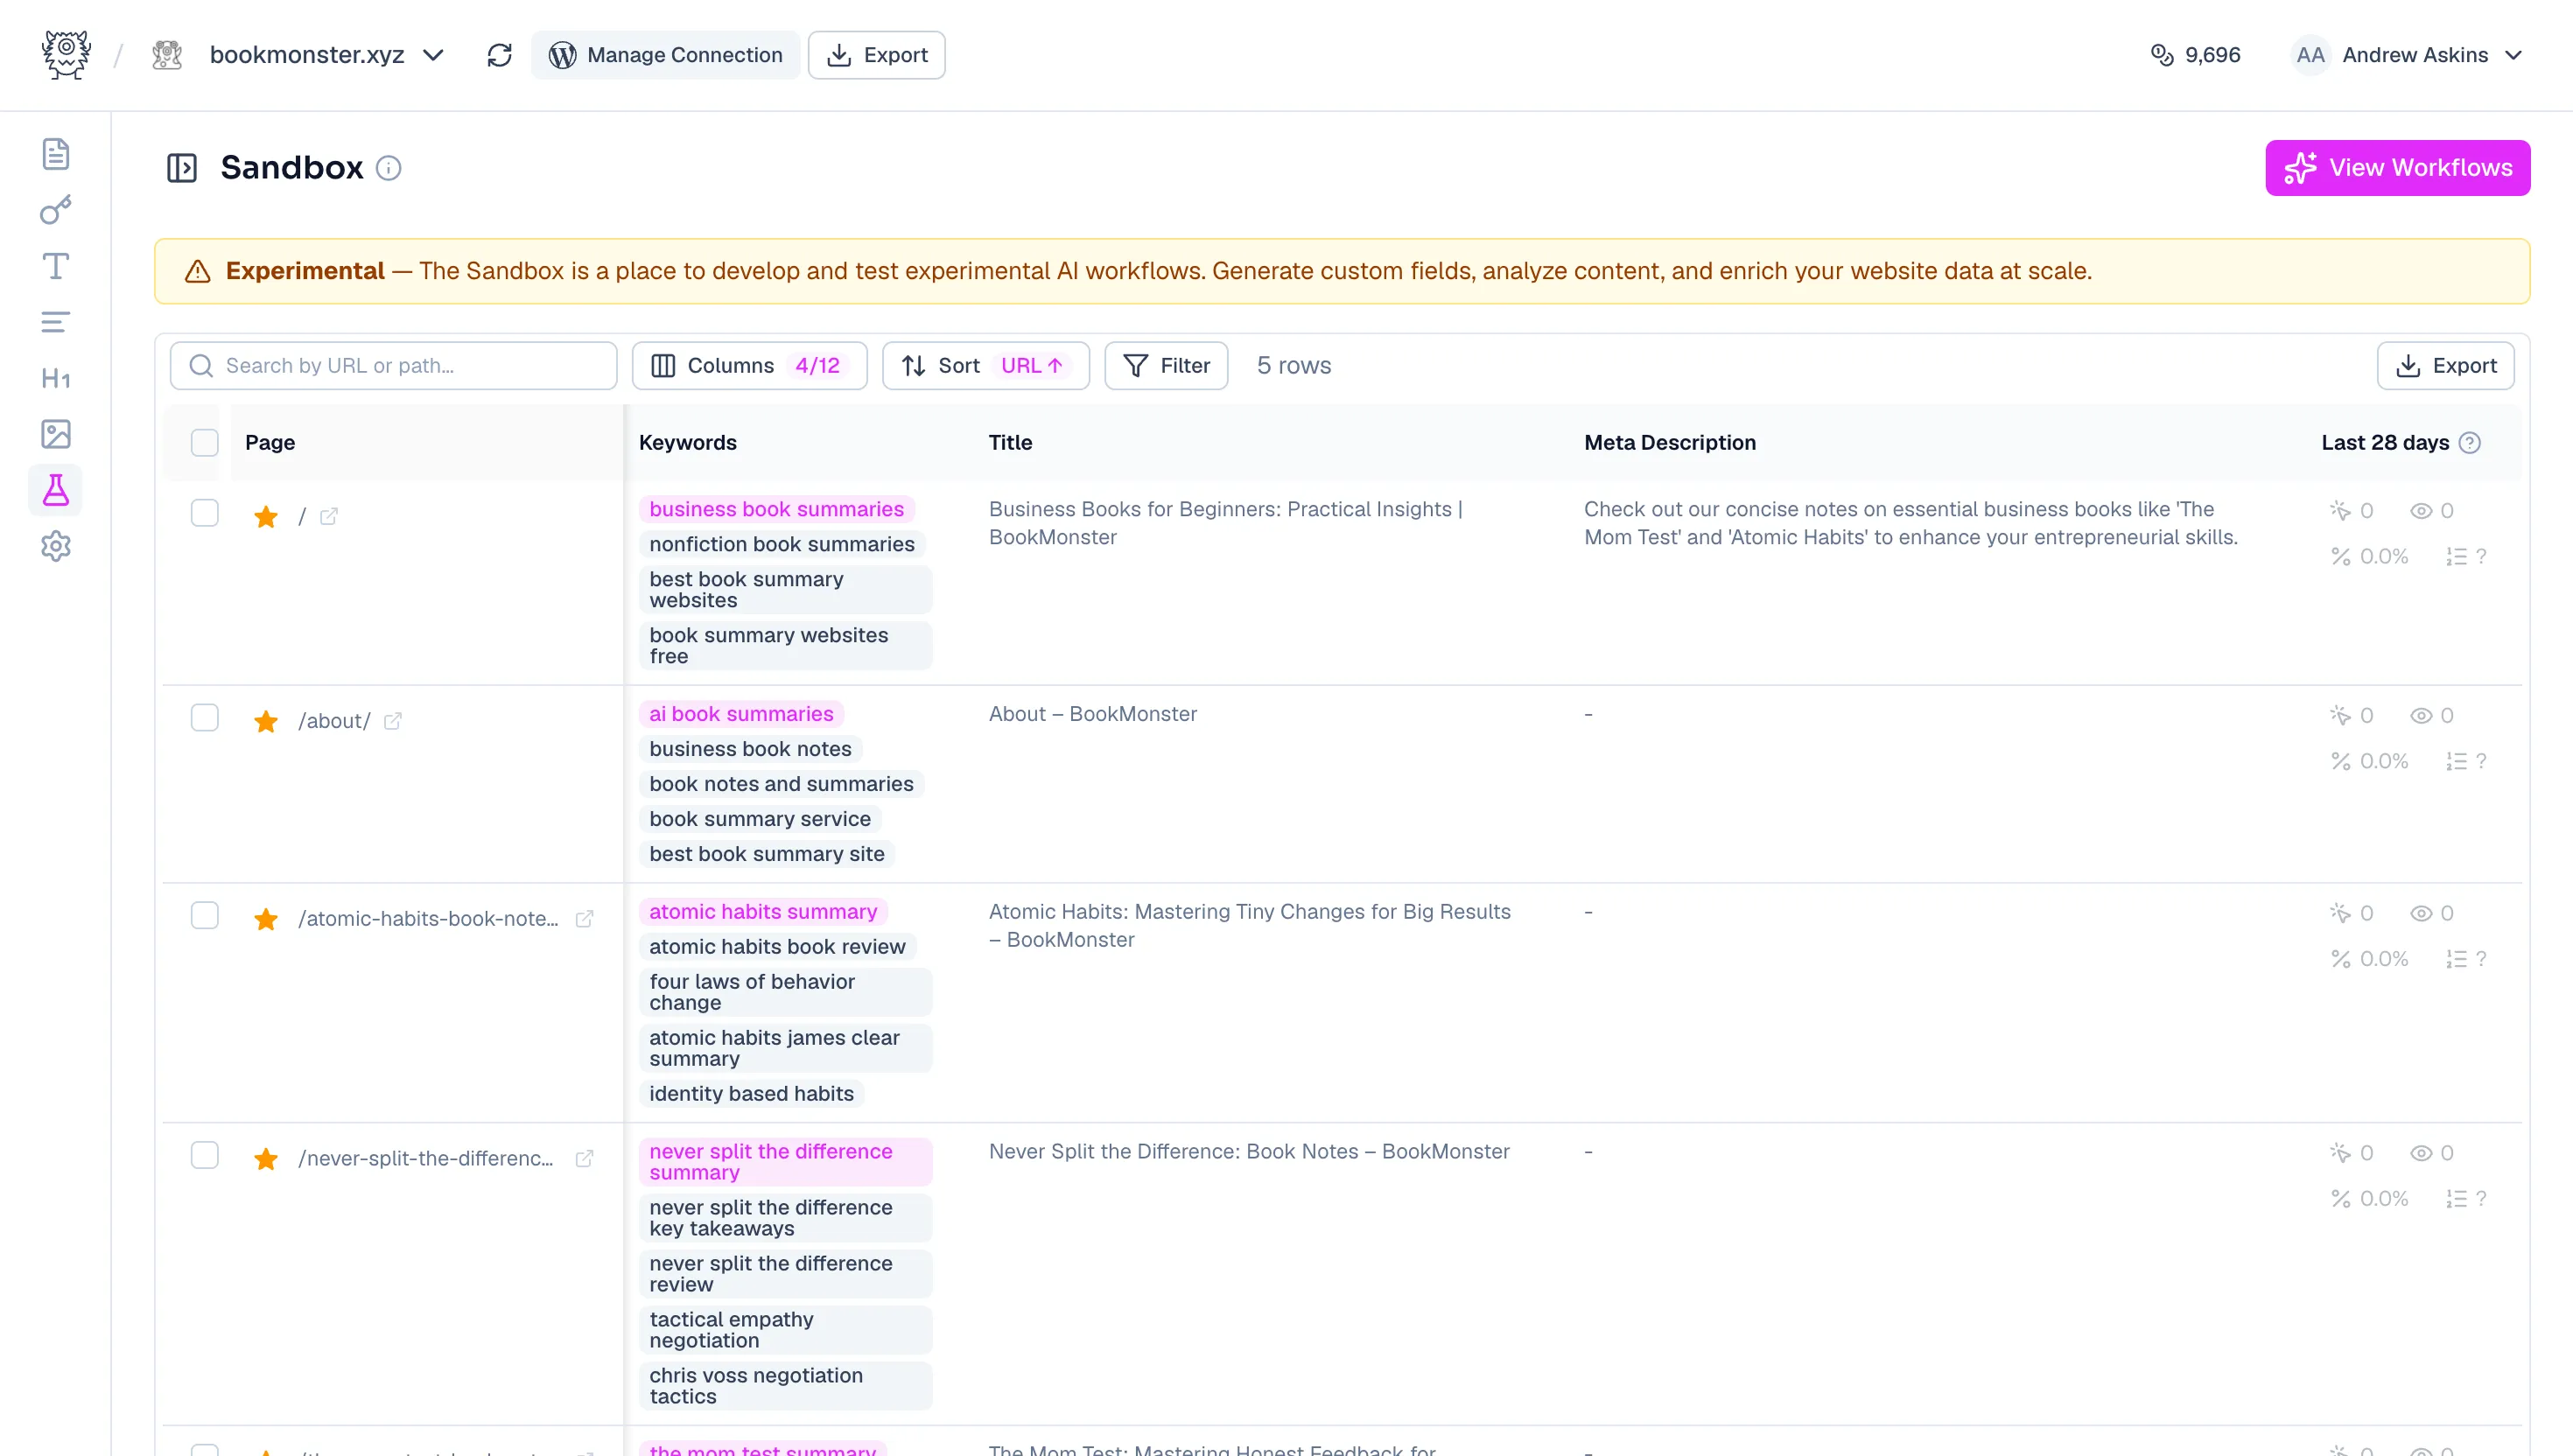Click the monster logo home icon
Screen dimensions: 2573x1456
click(66, 55)
